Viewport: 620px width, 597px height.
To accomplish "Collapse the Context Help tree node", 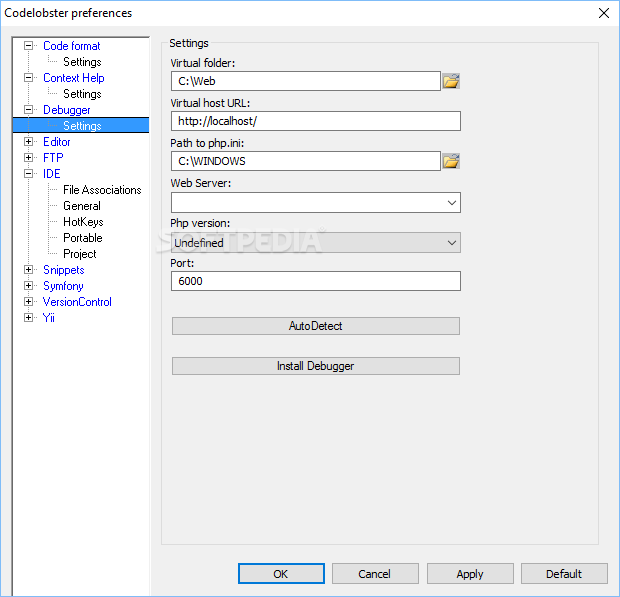I will tap(28, 78).
